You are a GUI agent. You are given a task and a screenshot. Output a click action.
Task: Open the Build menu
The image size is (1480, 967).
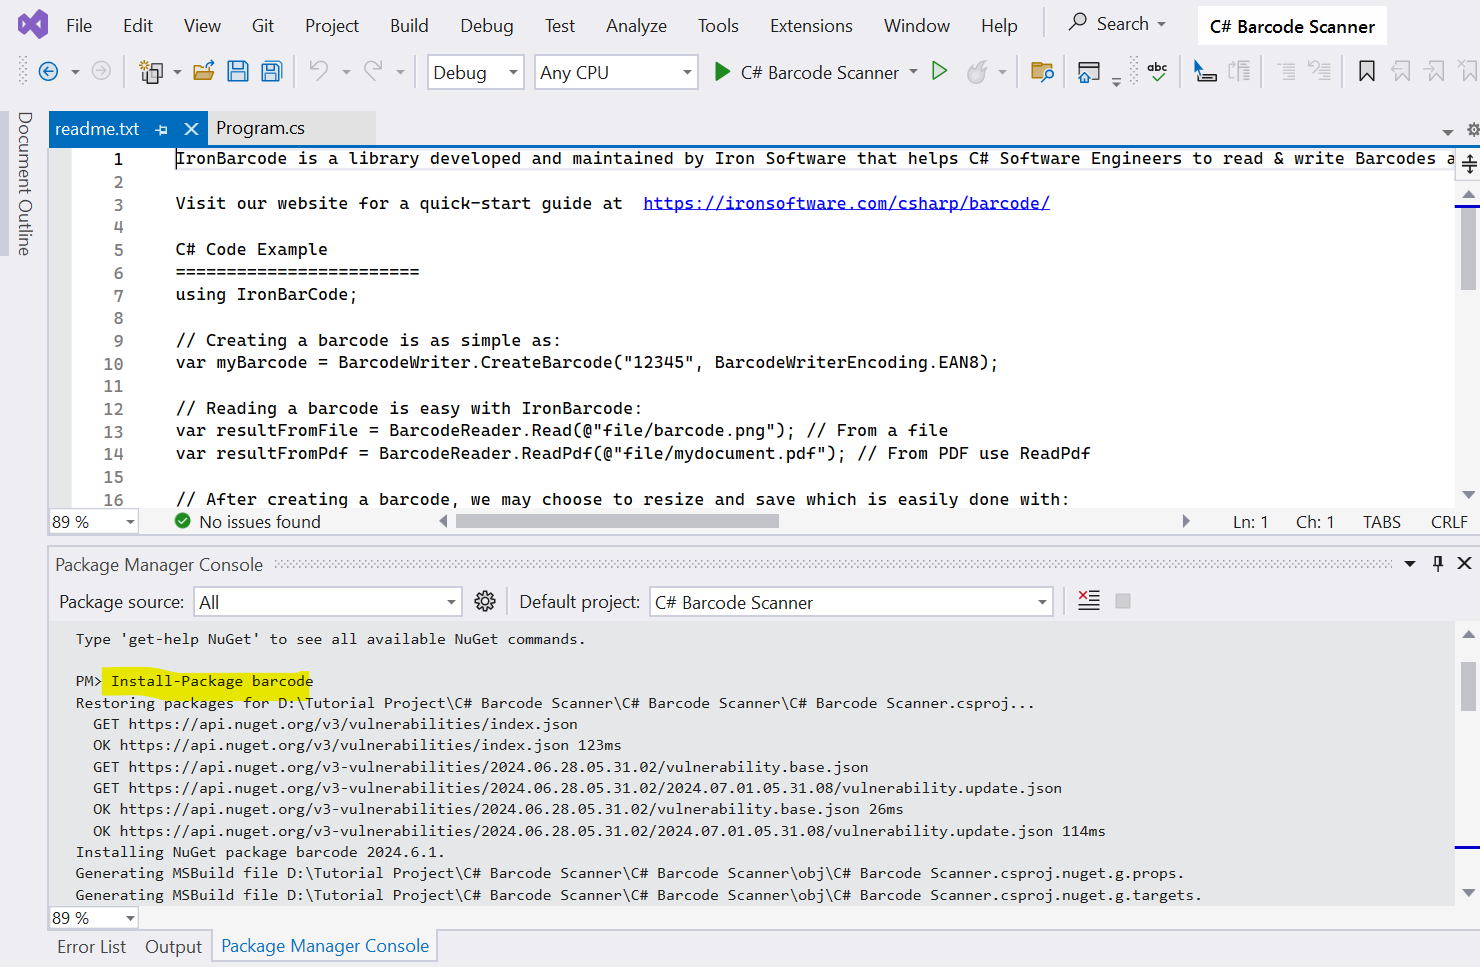tap(409, 25)
